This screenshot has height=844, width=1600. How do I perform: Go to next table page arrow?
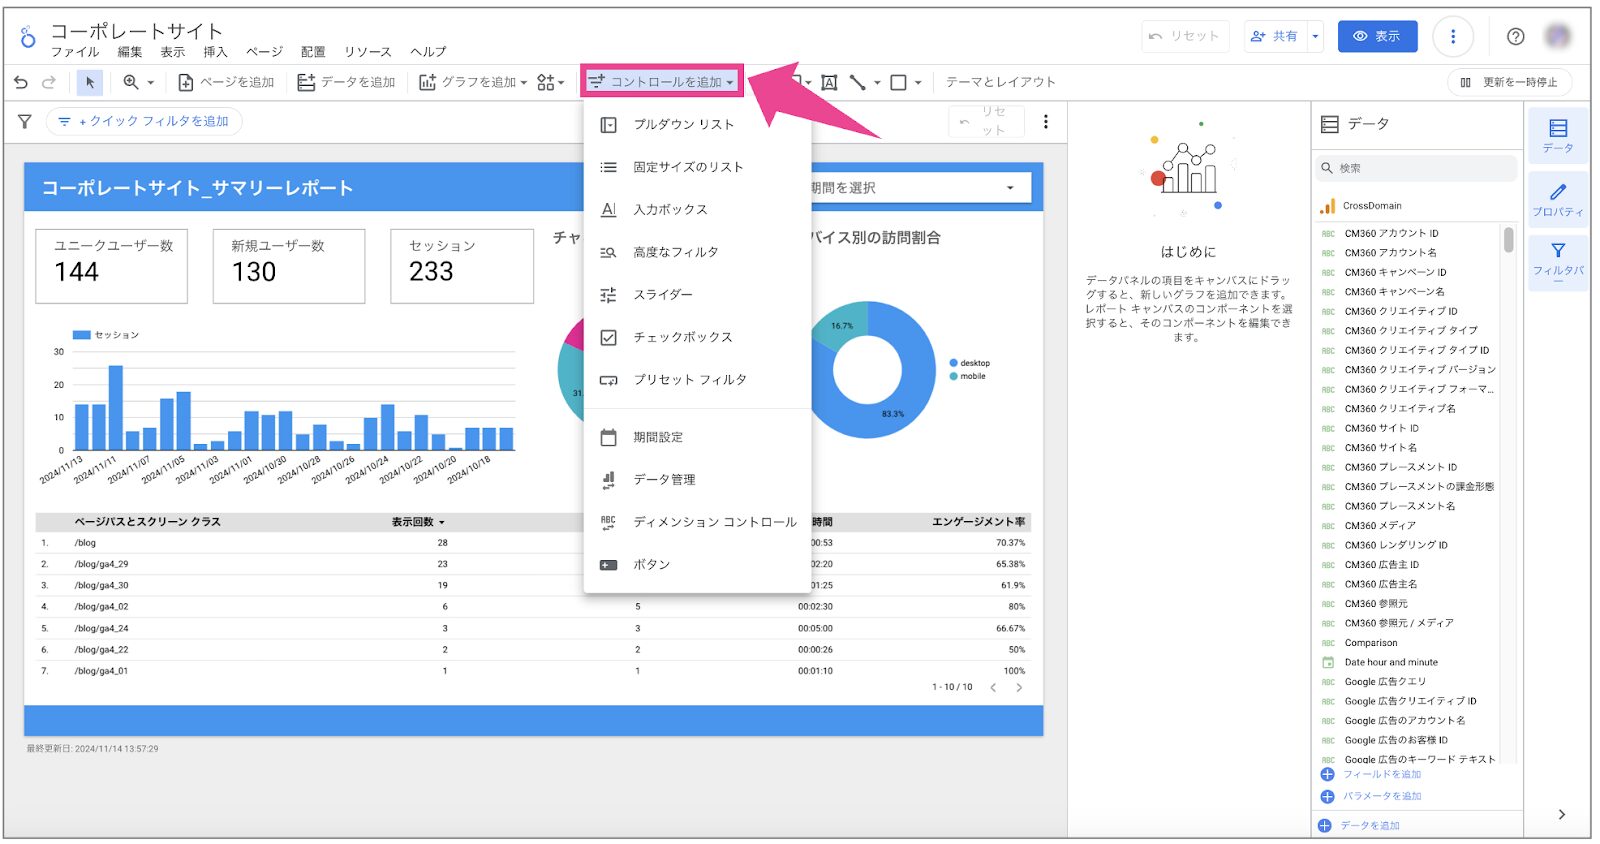[x=1019, y=687]
